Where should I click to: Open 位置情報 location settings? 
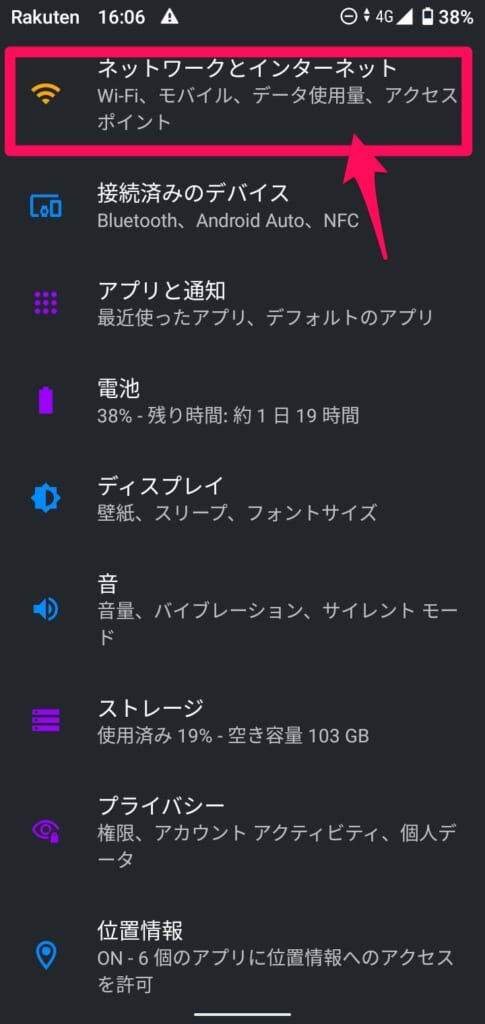coord(242,955)
